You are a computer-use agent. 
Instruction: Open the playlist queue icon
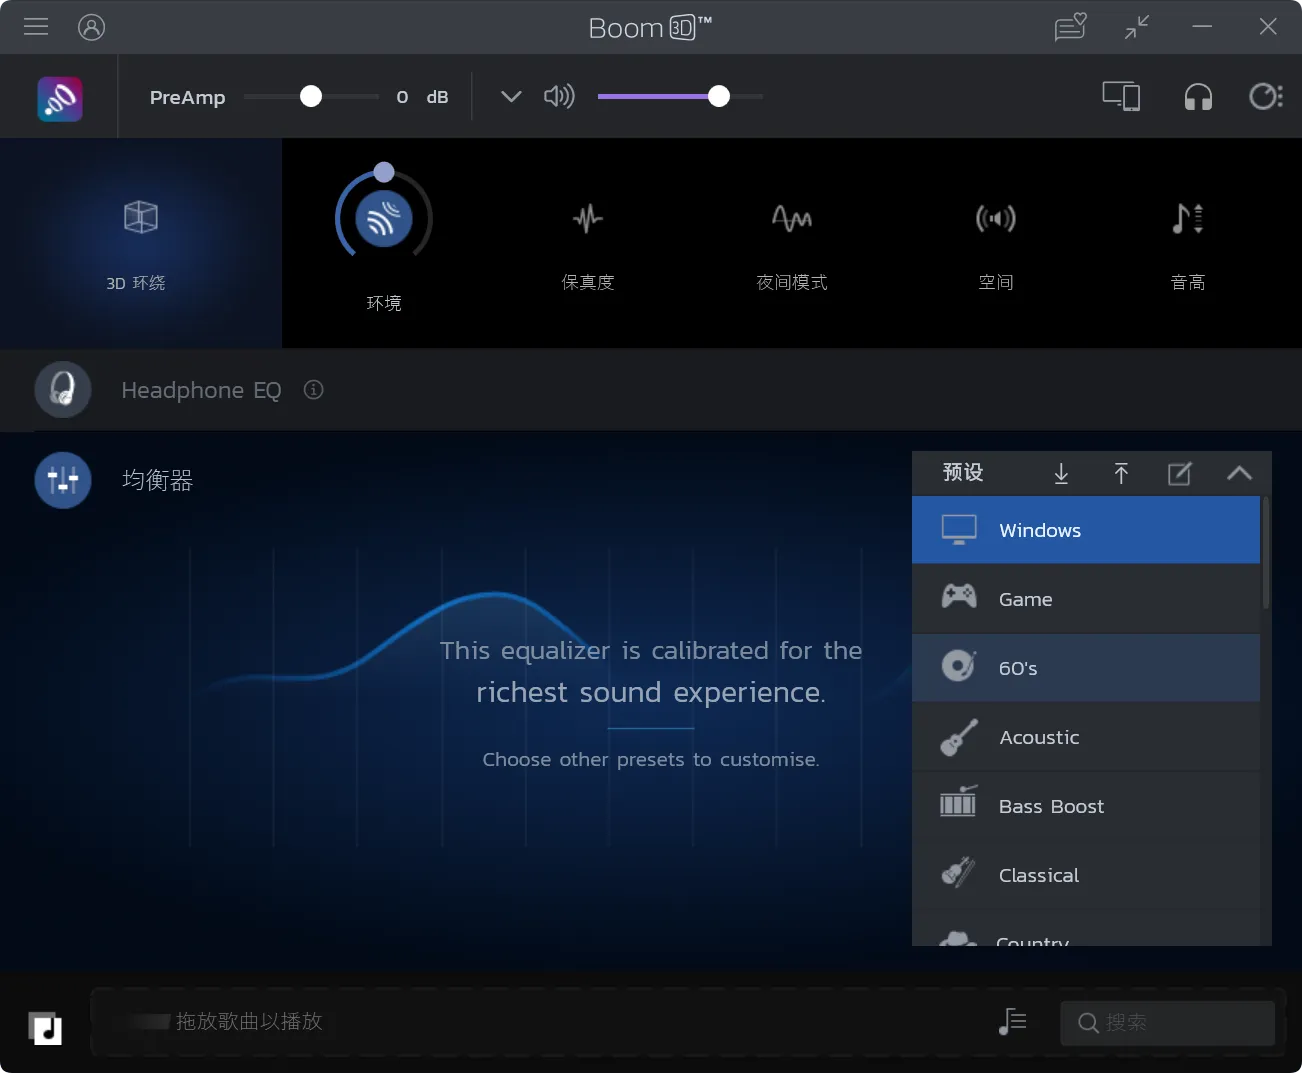1012,1021
